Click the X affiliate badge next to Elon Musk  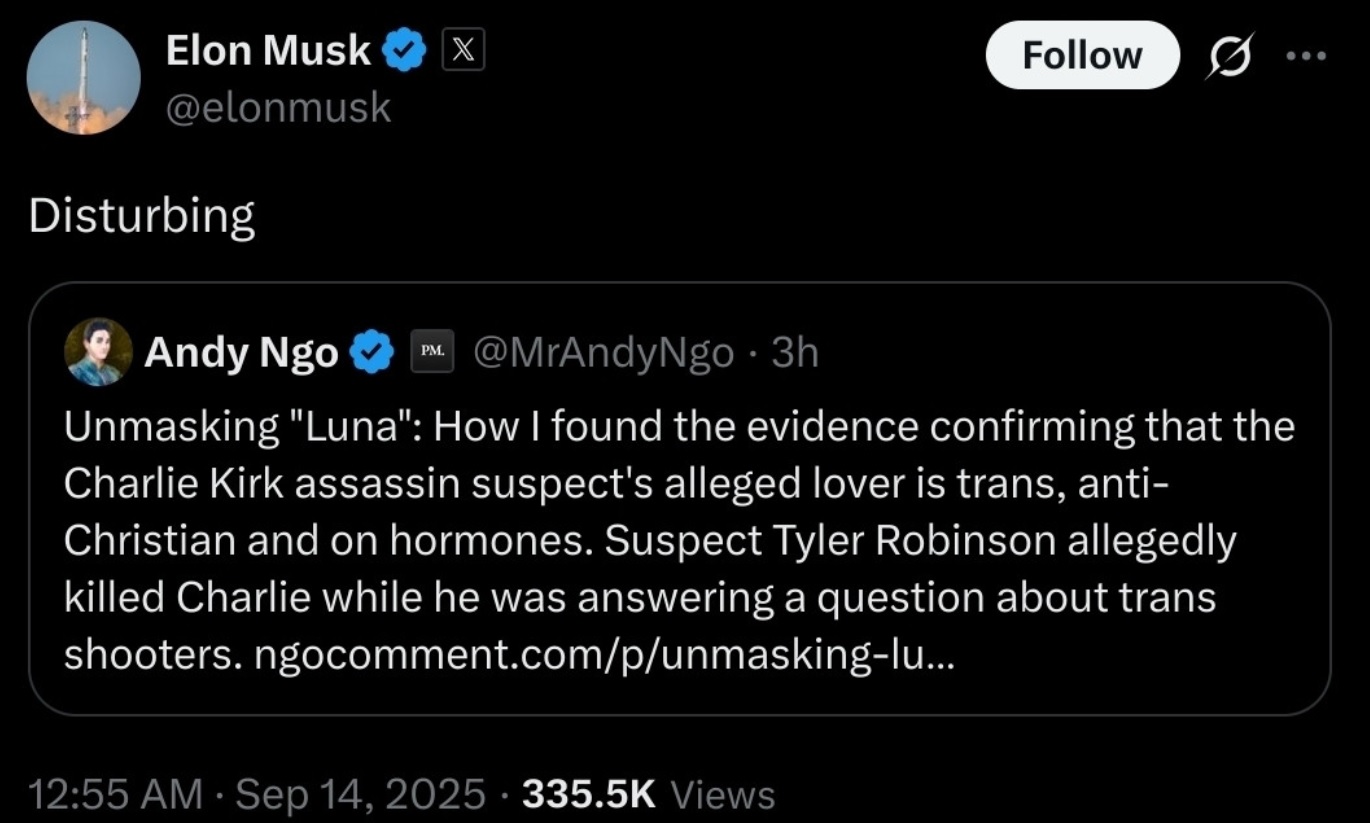pyautogui.click(x=462, y=50)
